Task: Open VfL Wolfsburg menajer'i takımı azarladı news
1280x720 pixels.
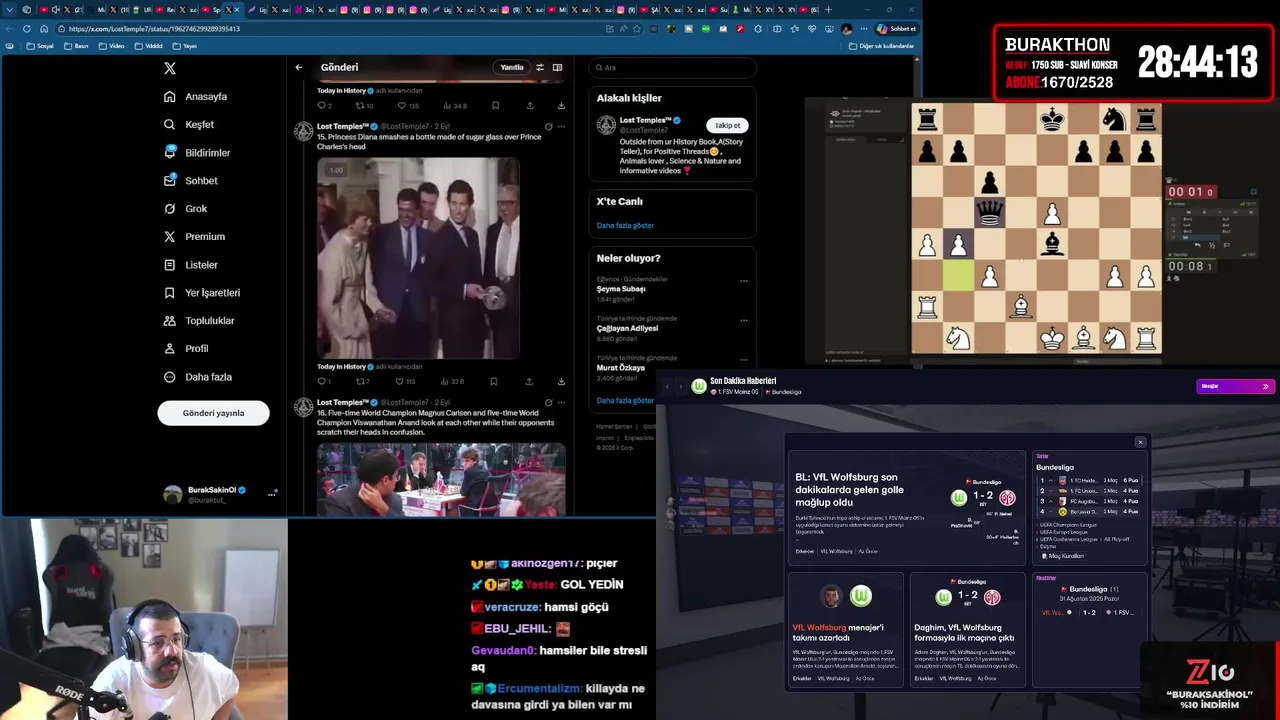Action: 846,631
